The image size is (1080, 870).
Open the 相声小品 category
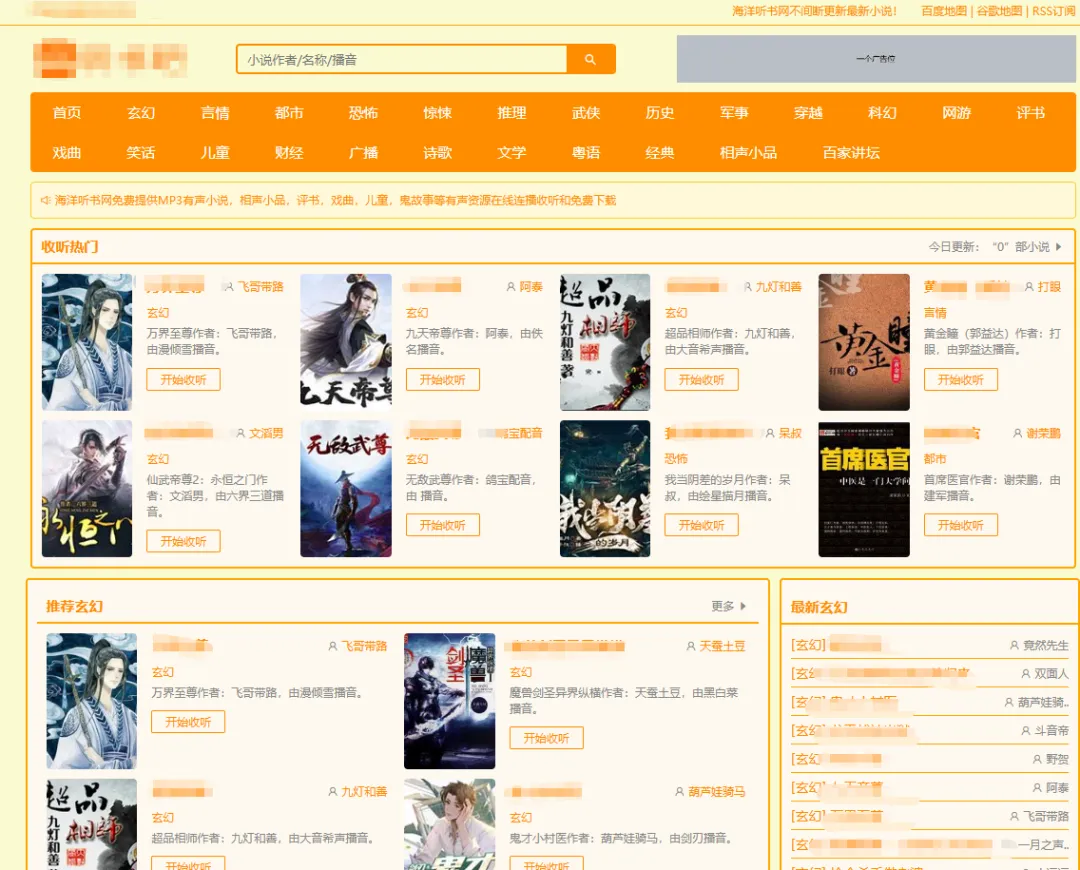(749, 153)
